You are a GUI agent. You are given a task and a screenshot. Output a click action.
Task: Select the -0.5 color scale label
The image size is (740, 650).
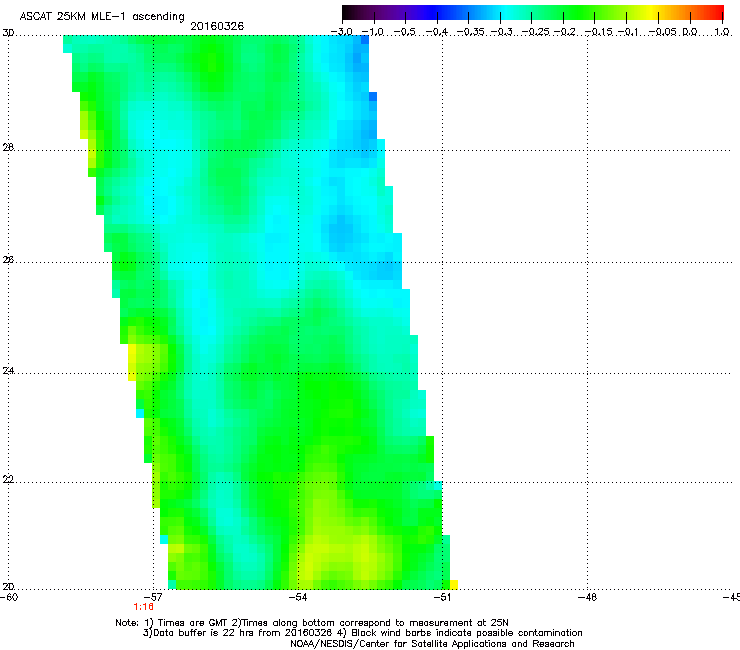[405, 32]
